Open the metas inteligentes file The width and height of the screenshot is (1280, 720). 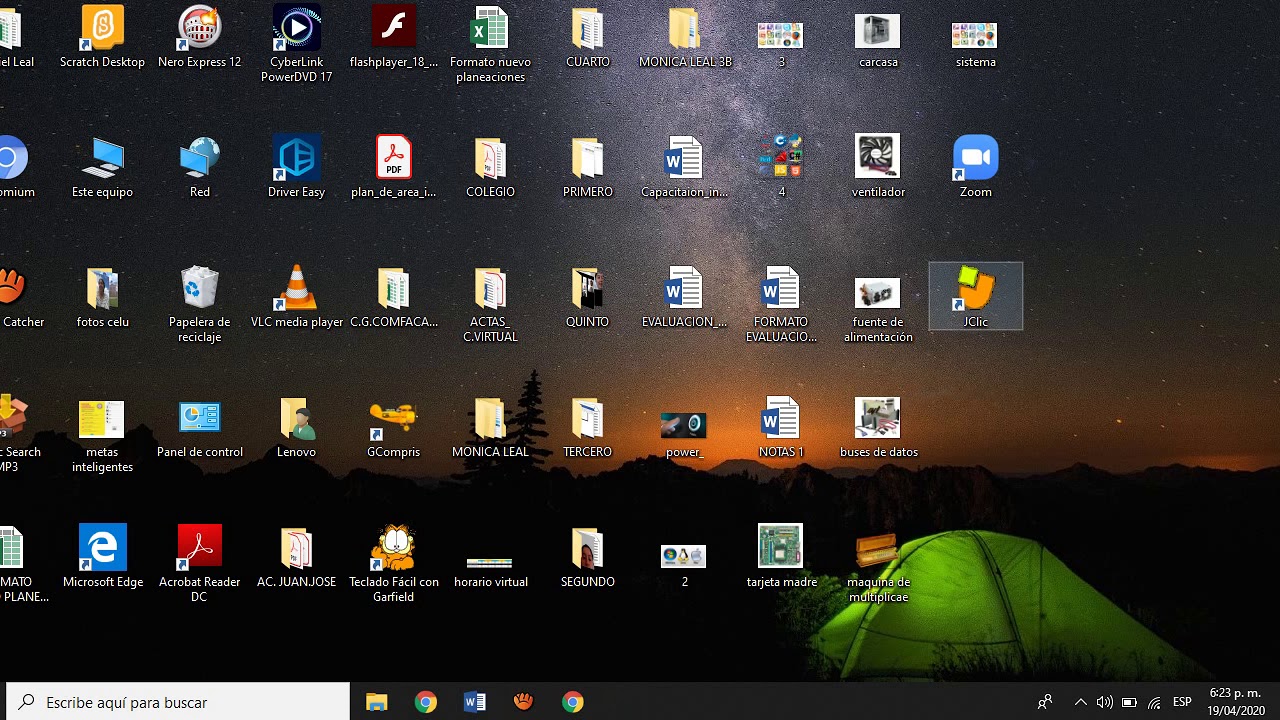tap(102, 435)
